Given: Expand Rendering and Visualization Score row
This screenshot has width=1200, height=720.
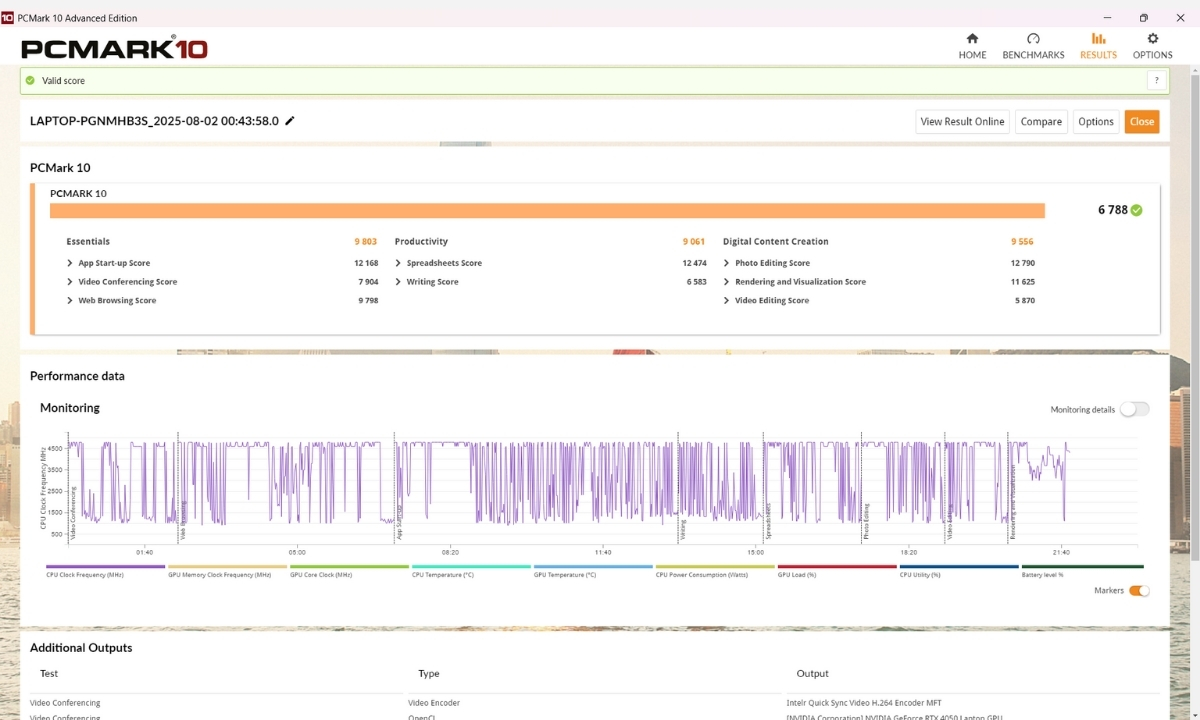Looking at the screenshot, I should coord(794,282).
